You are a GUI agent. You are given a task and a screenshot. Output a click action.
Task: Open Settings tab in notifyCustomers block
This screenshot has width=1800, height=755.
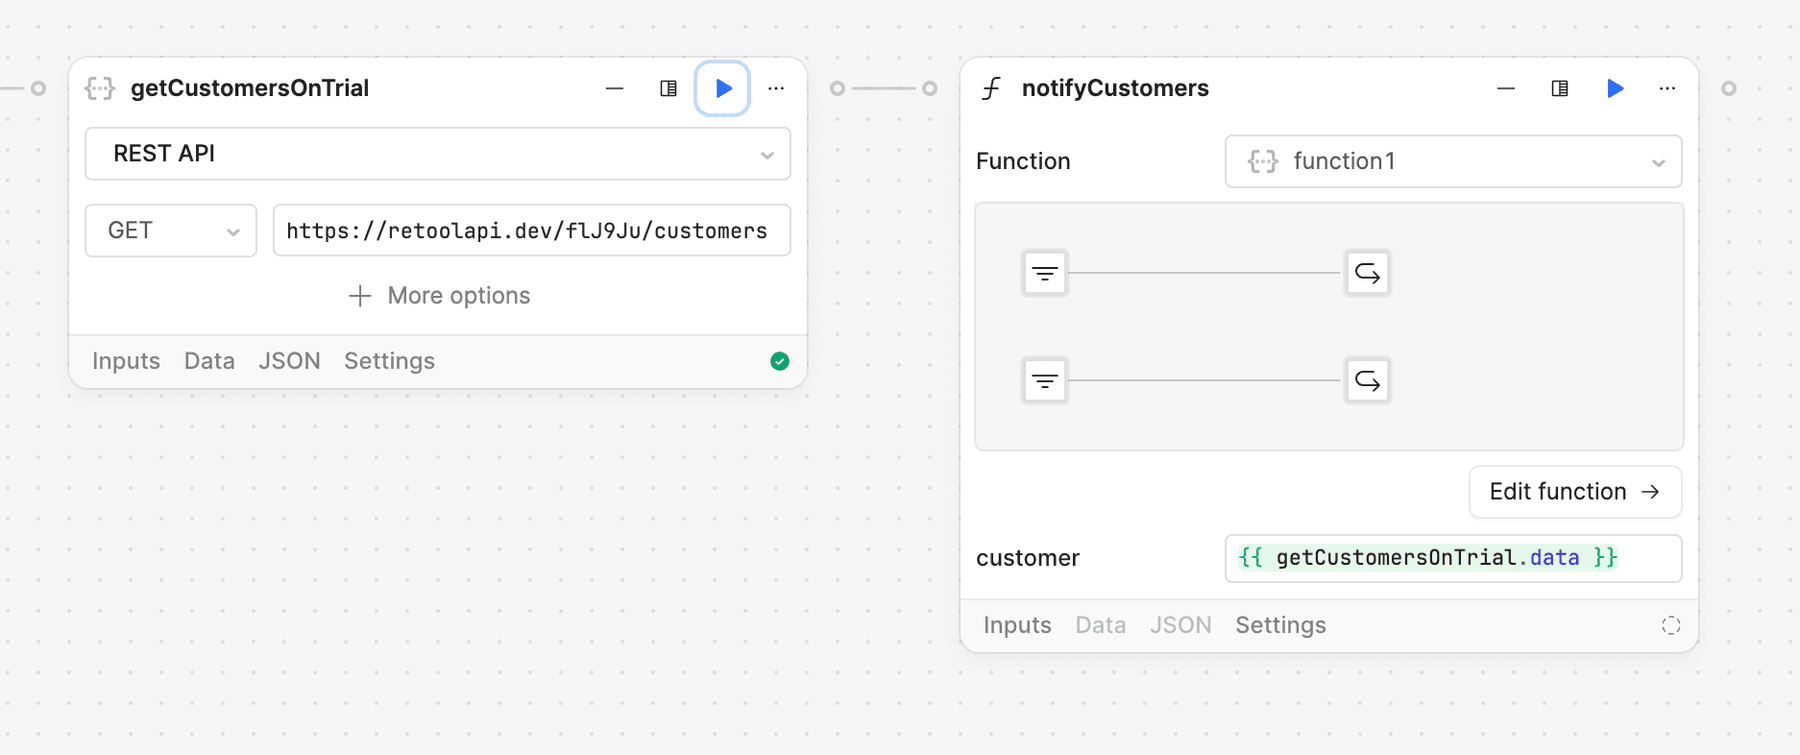[1280, 625]
